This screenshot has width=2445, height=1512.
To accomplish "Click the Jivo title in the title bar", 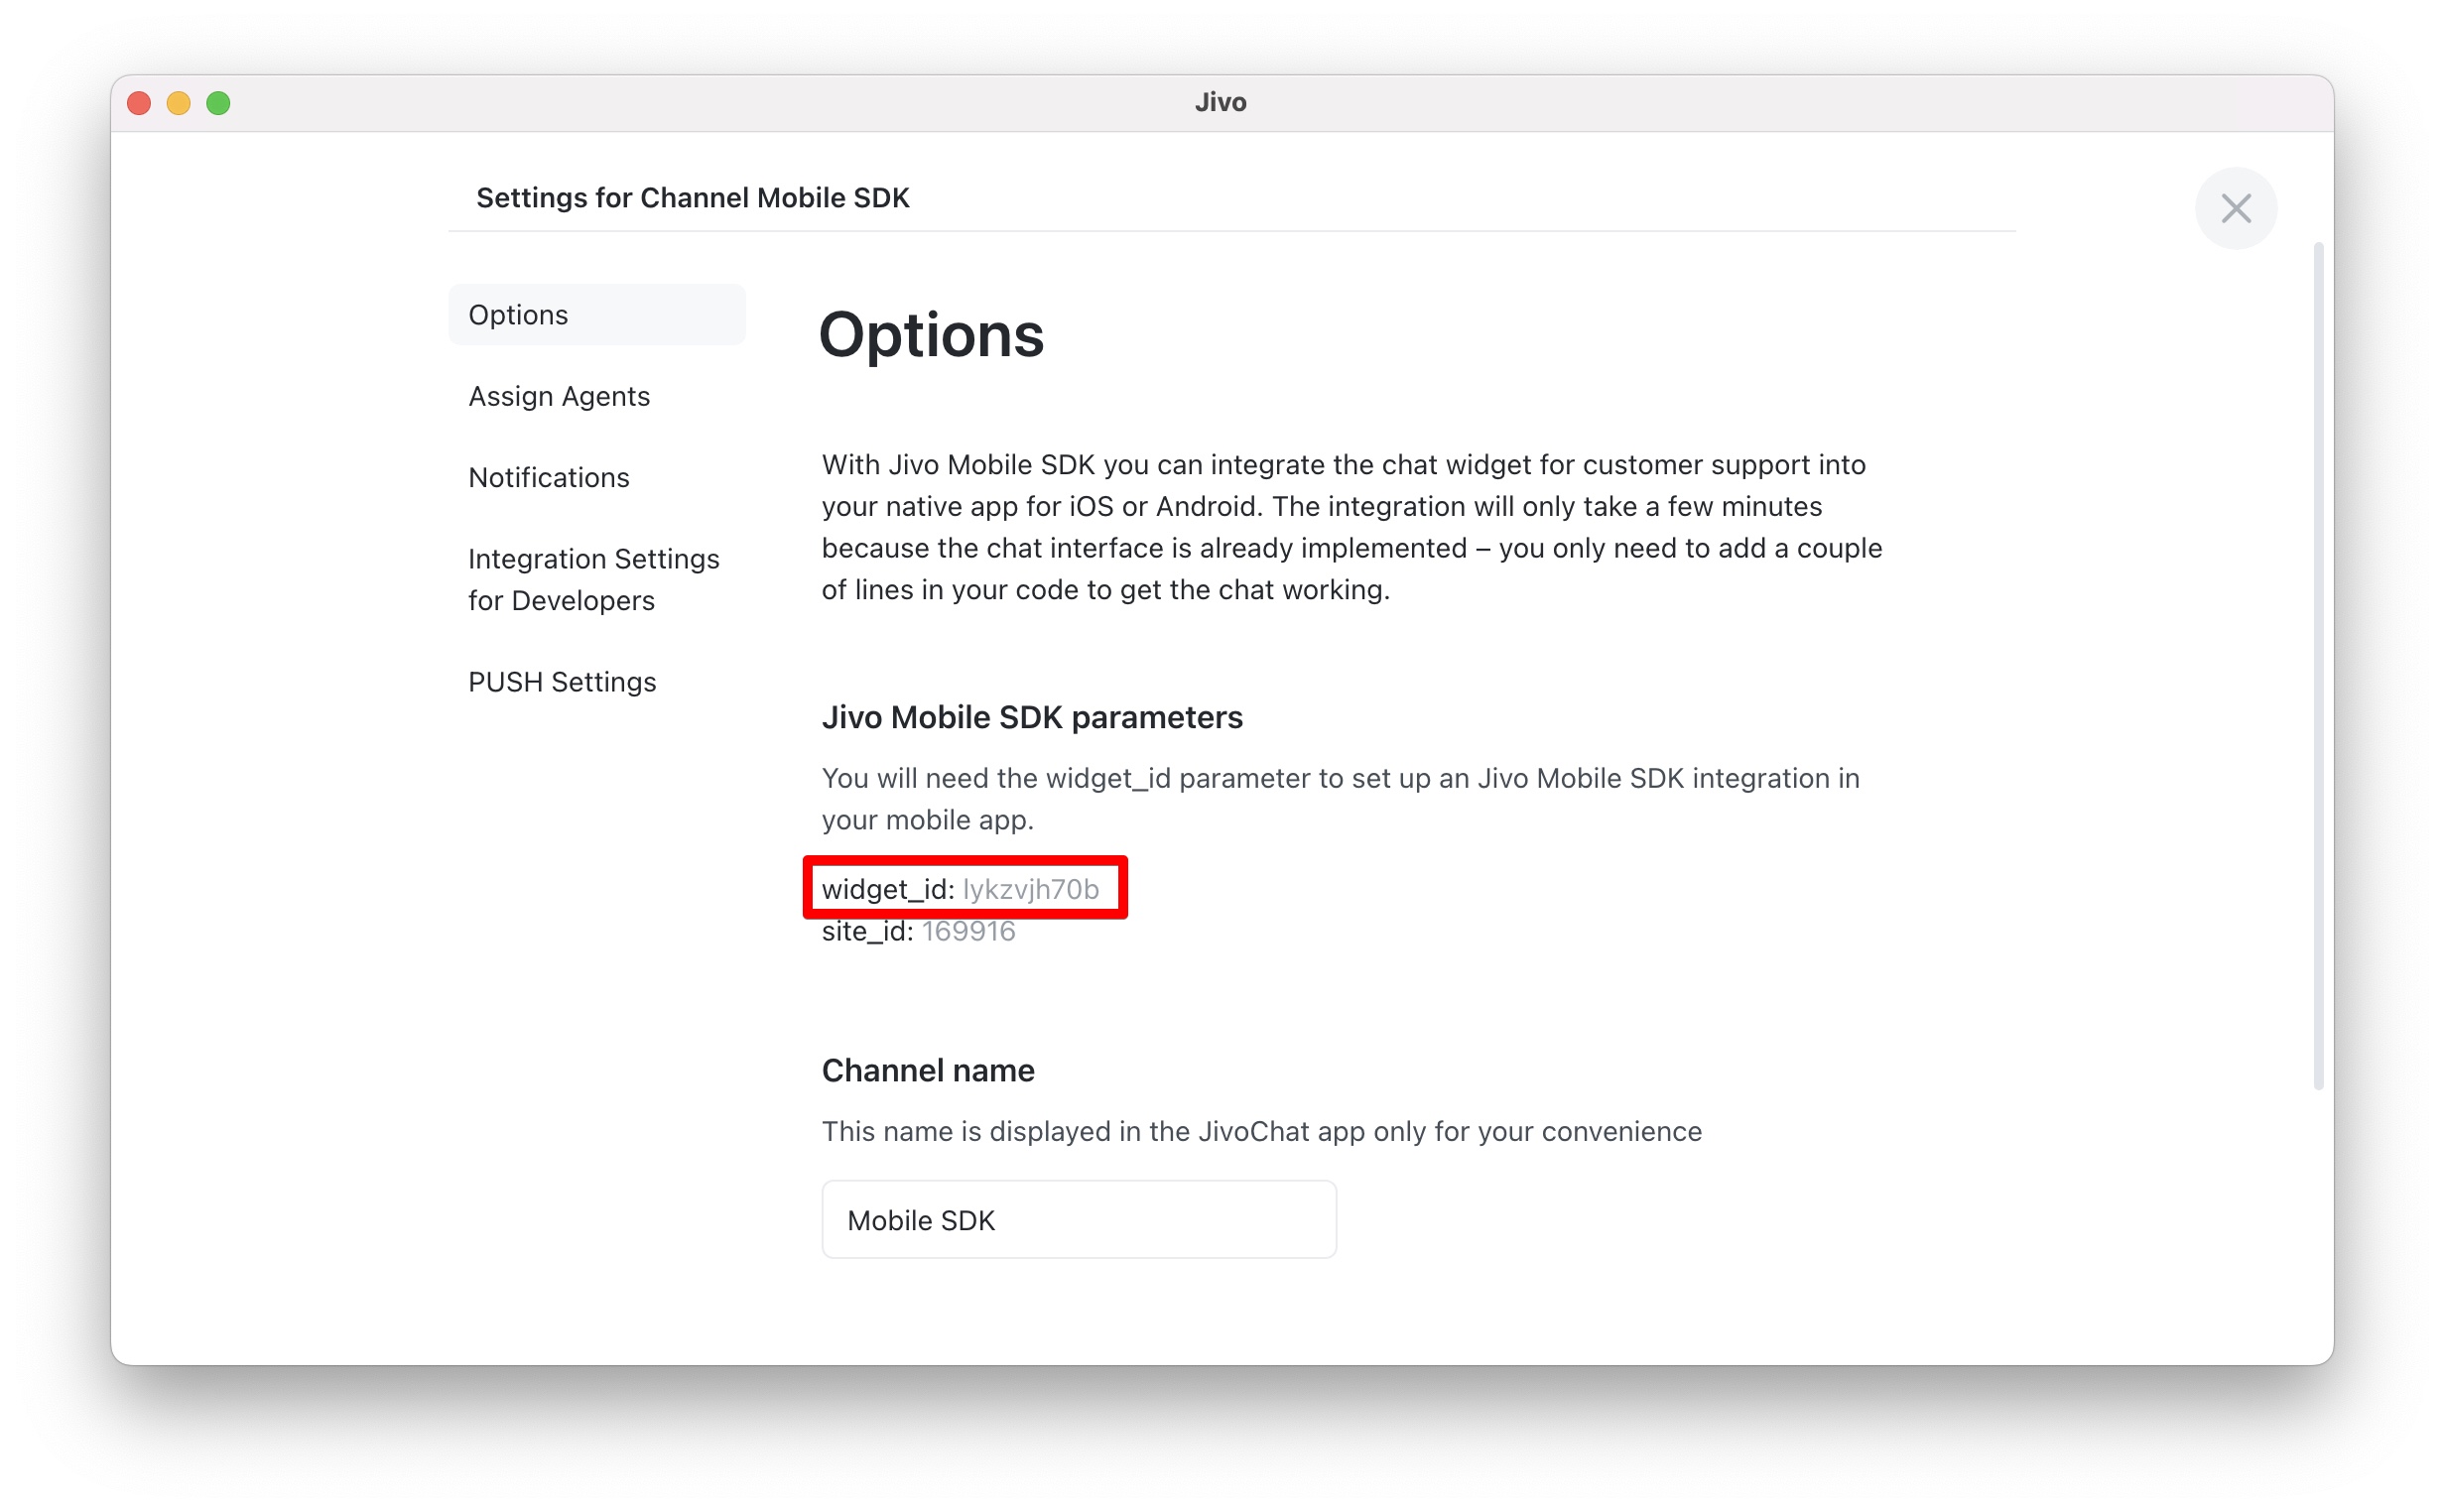I will [1220, 102].
